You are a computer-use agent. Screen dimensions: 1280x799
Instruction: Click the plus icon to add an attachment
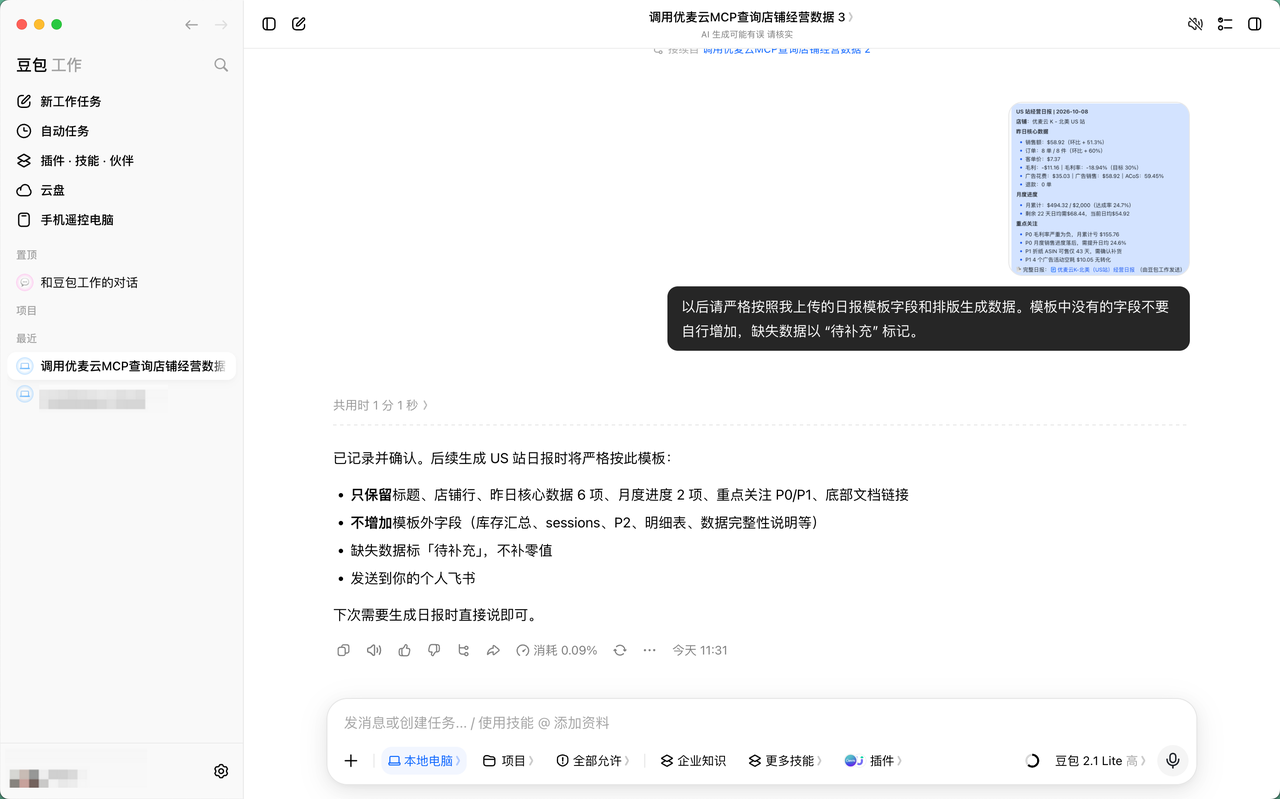(351, 761)
